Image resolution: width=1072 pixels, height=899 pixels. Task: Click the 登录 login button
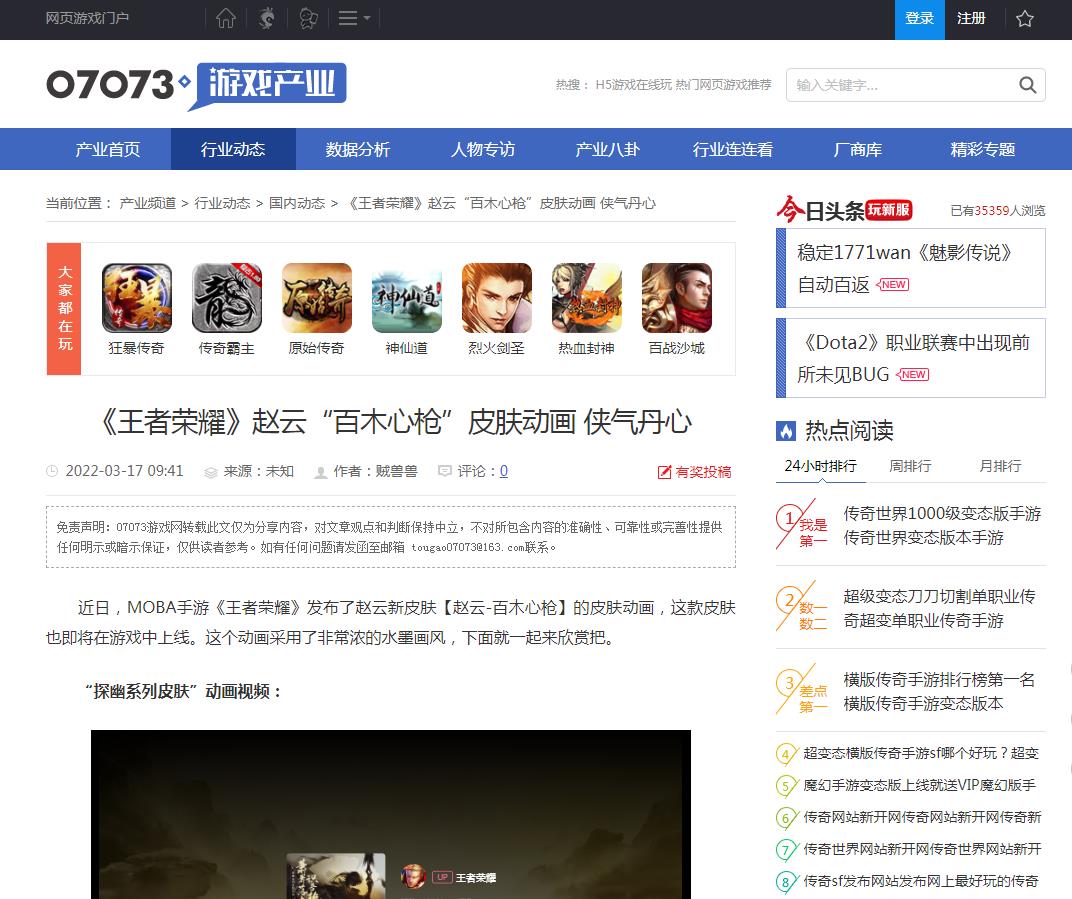tap(920, 19)
